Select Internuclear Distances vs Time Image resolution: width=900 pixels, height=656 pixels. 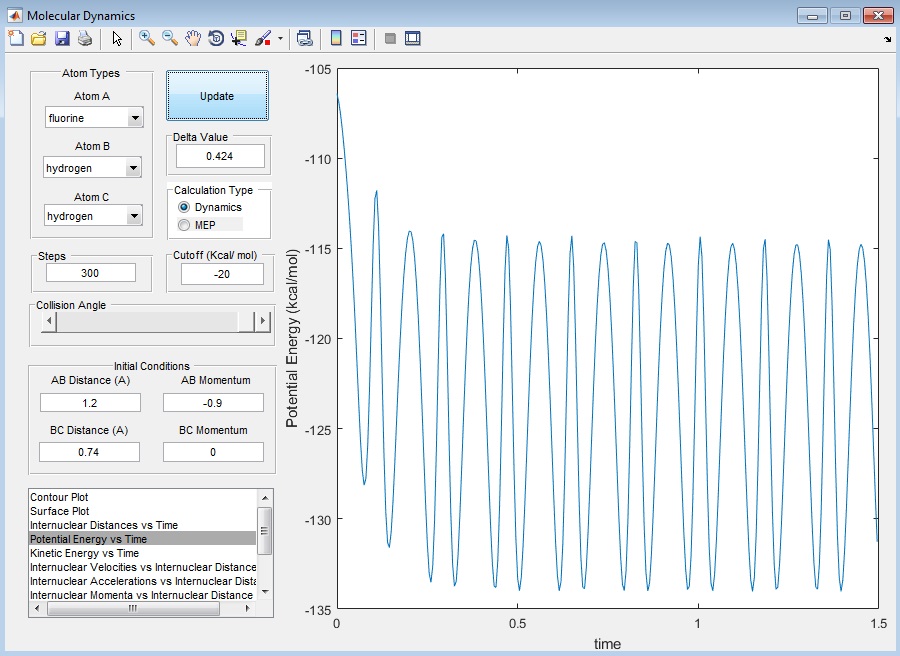point(142,525)
